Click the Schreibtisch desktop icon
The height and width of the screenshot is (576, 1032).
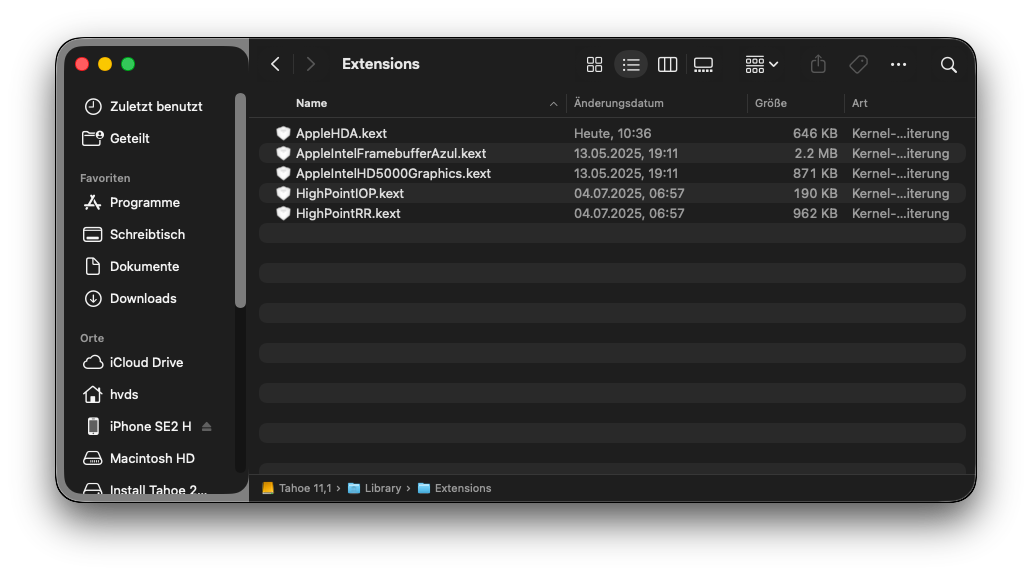[x=93, y=234]
